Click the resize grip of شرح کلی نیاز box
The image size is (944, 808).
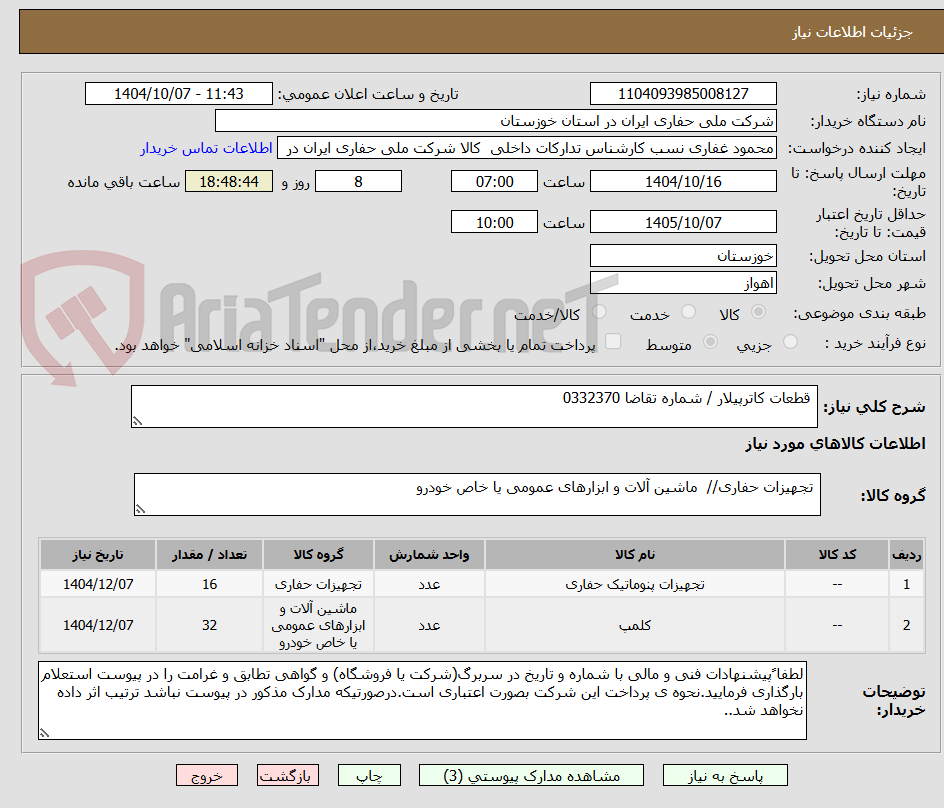point(137,421)
